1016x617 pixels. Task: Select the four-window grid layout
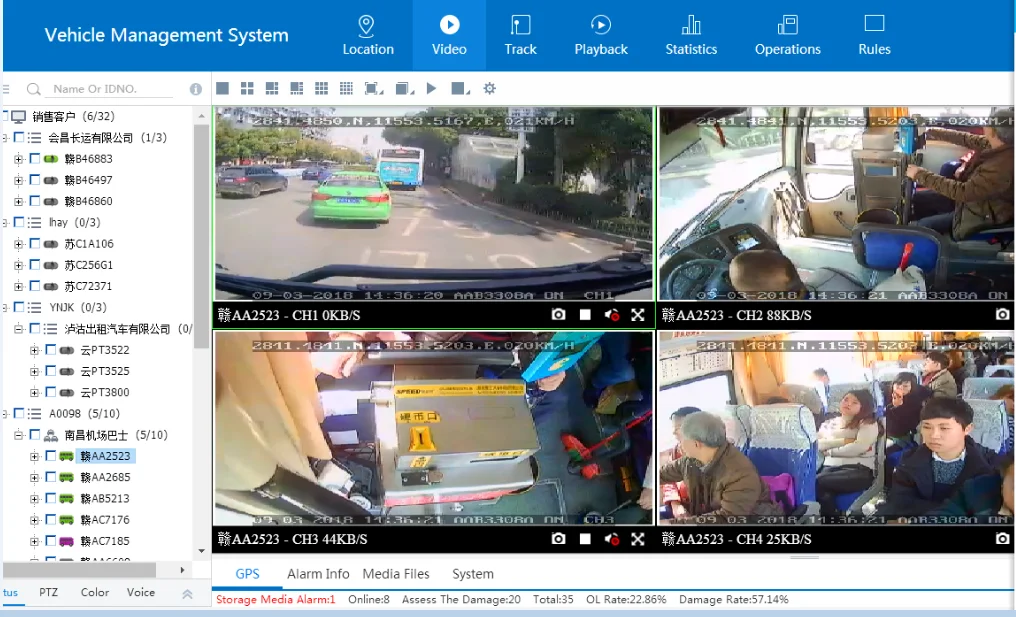(x=247, y=89)
